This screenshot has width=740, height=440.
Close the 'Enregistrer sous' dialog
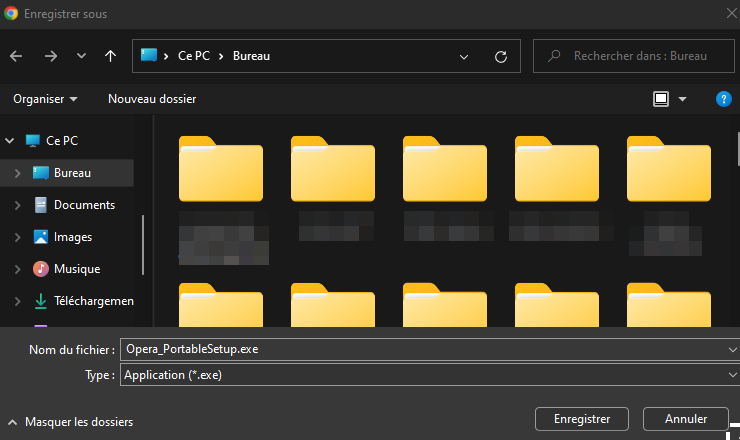pyautogui.click(x=732, y=13)
